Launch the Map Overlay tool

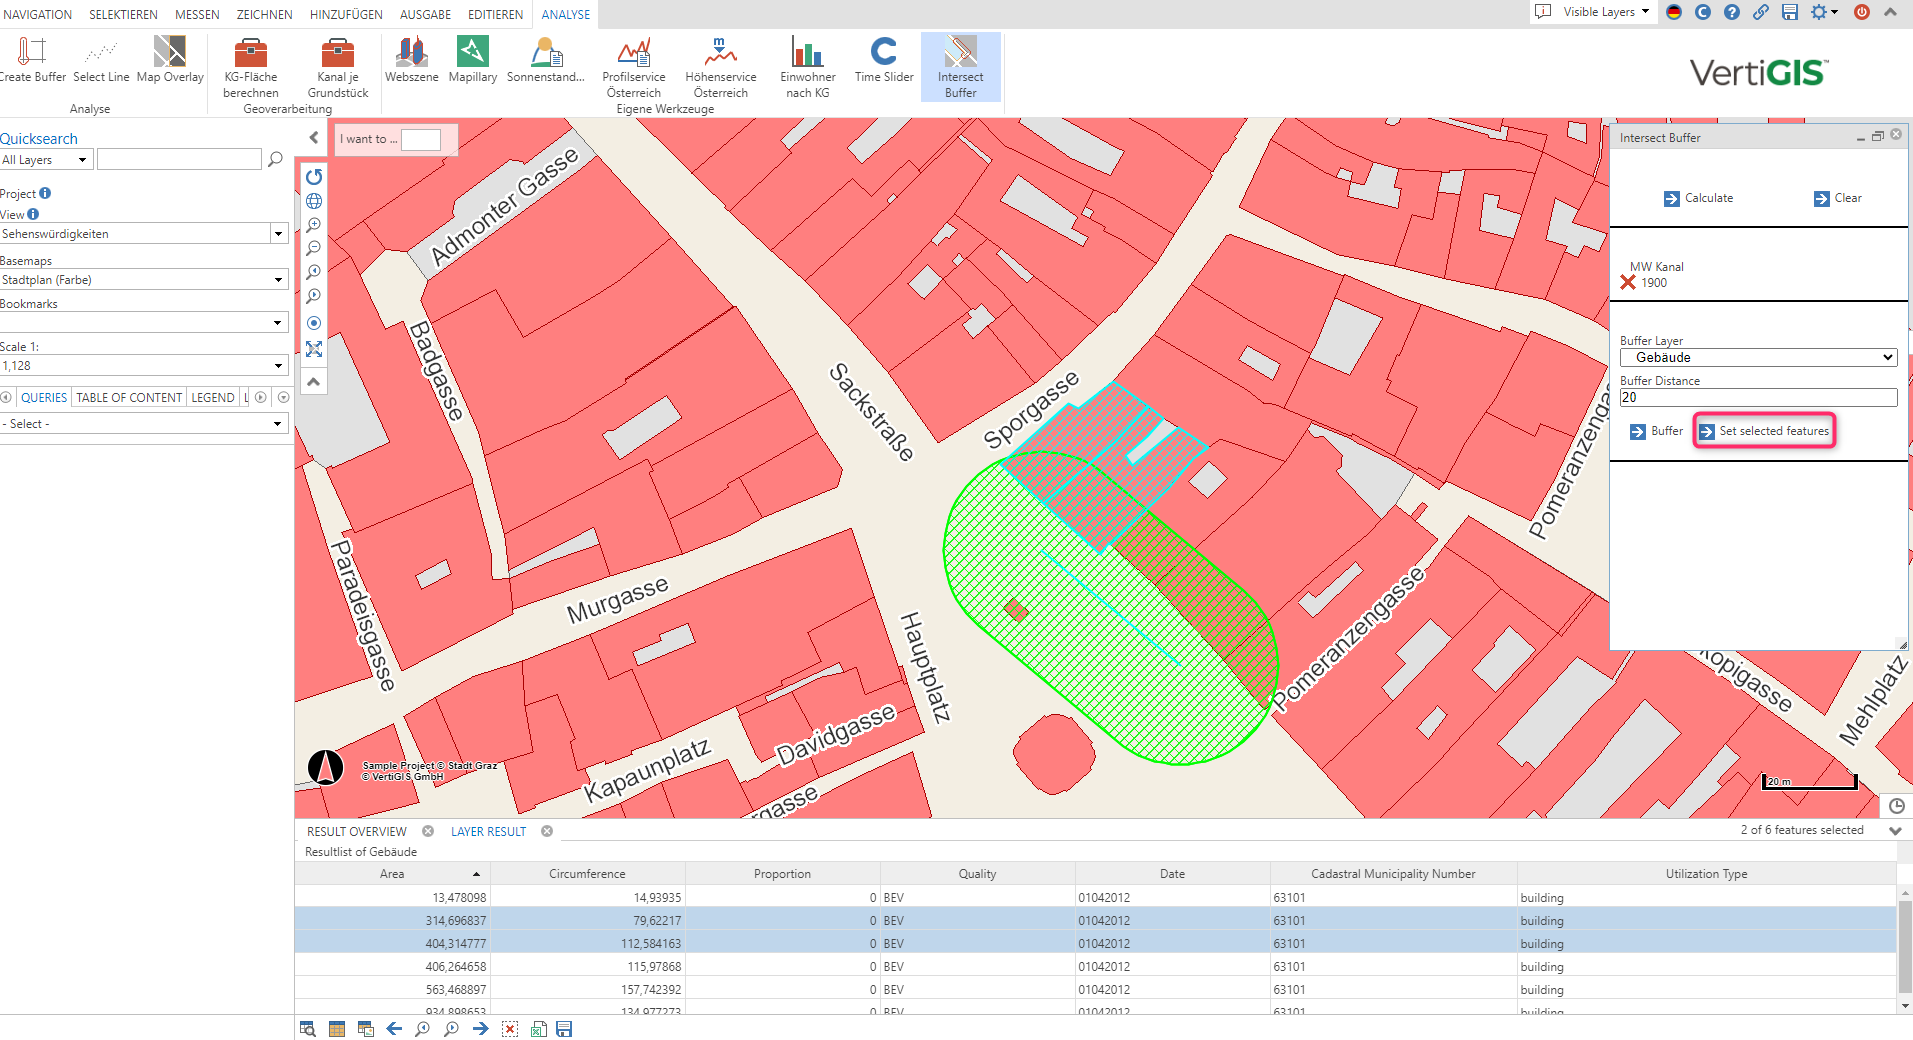point(170,60)
